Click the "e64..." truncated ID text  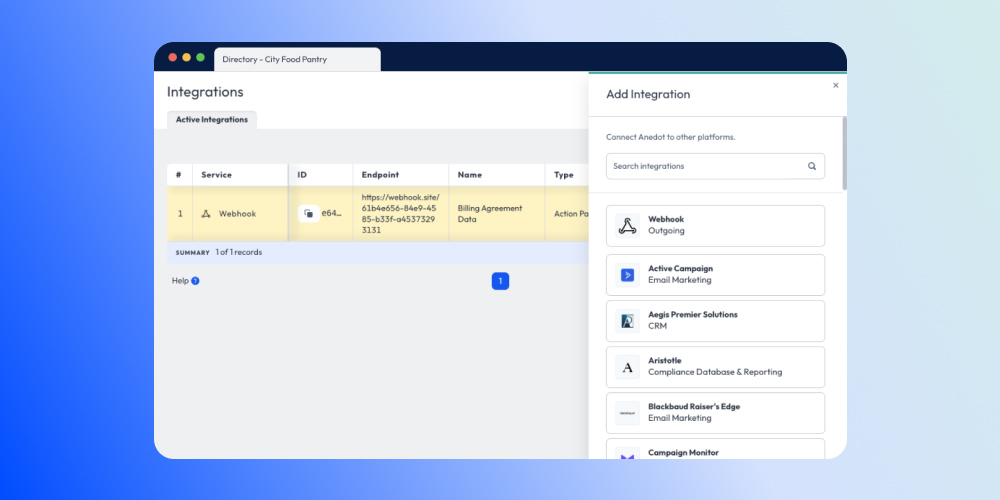tap(332, 213)
